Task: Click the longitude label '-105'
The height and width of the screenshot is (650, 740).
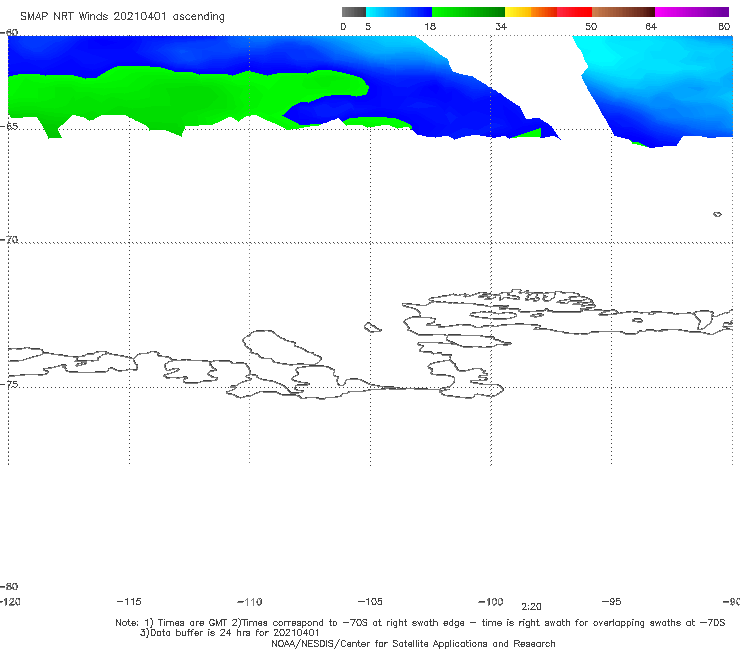Action: (370, 601)
